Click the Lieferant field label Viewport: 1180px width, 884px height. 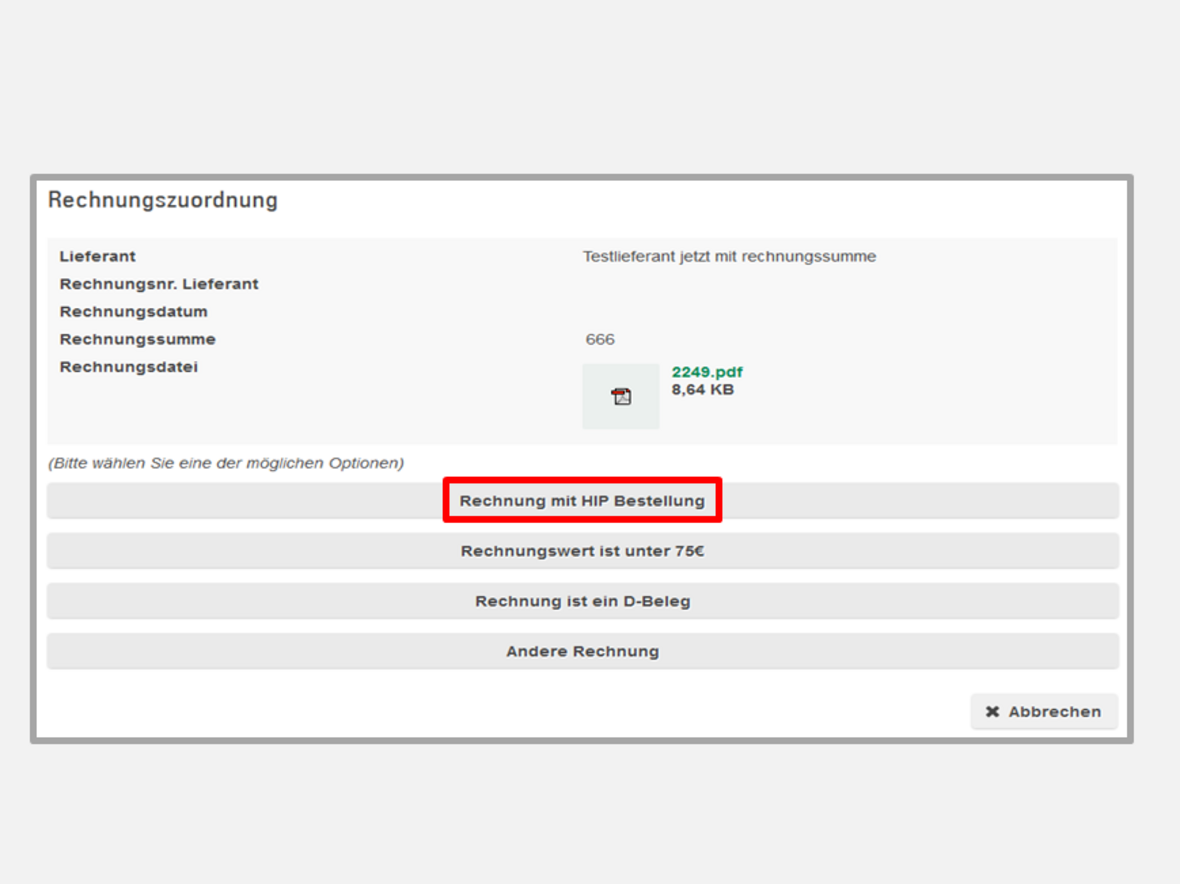click(x=97, y=257)
